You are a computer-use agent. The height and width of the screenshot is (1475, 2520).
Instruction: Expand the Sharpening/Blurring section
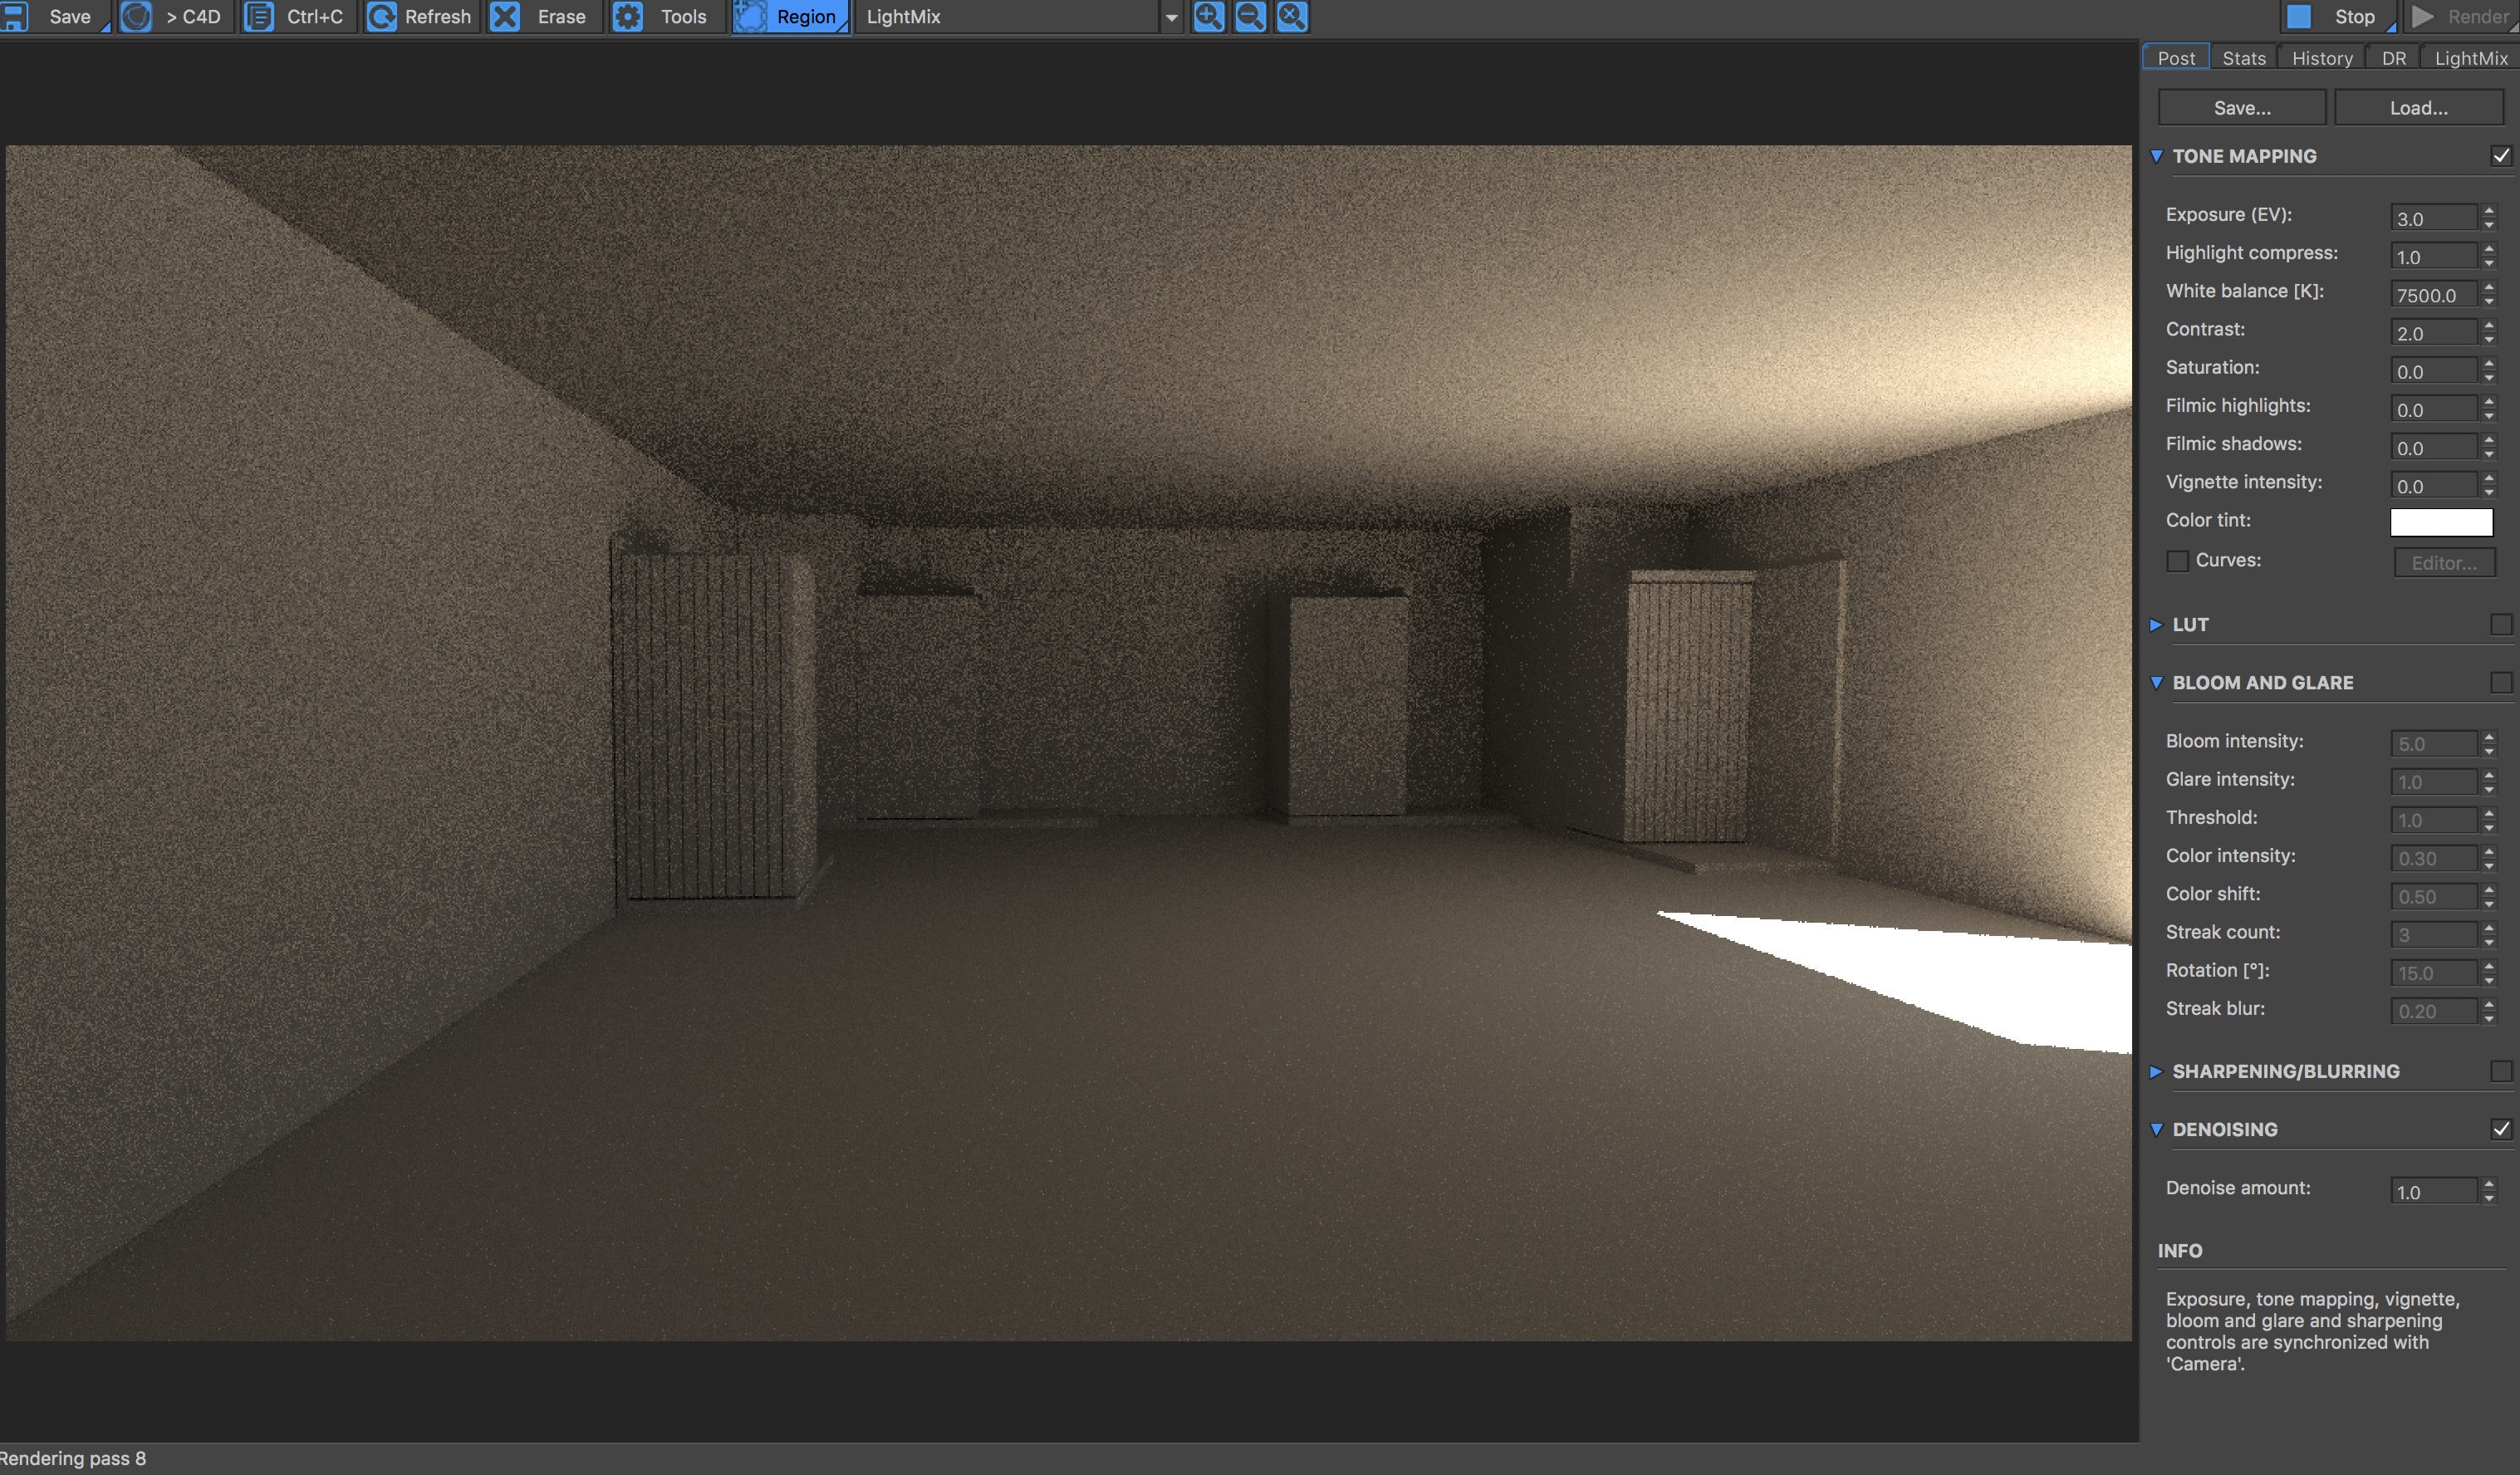click(2157, 1072)
